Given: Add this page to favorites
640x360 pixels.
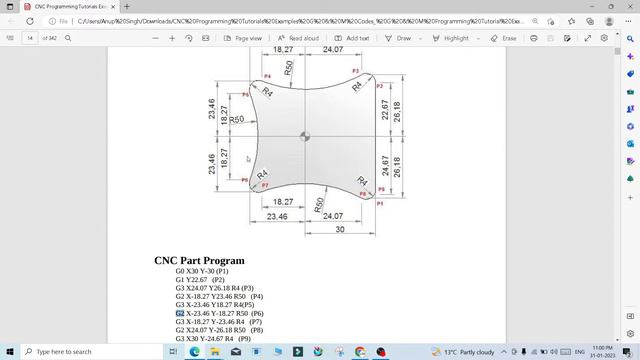Looking at the screenshot, I should coord(551,21).
